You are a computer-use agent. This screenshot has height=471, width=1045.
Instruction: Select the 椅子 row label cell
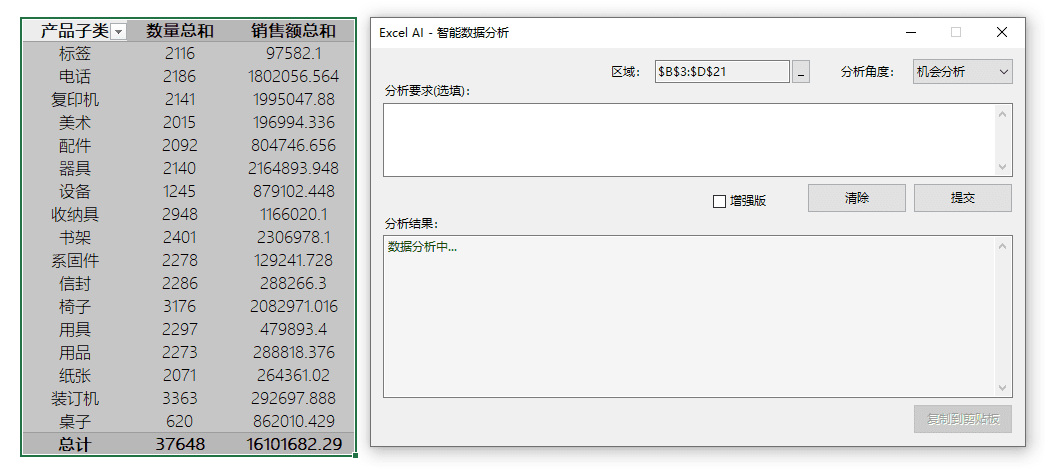pyautogui.click(x=75, y=306)
